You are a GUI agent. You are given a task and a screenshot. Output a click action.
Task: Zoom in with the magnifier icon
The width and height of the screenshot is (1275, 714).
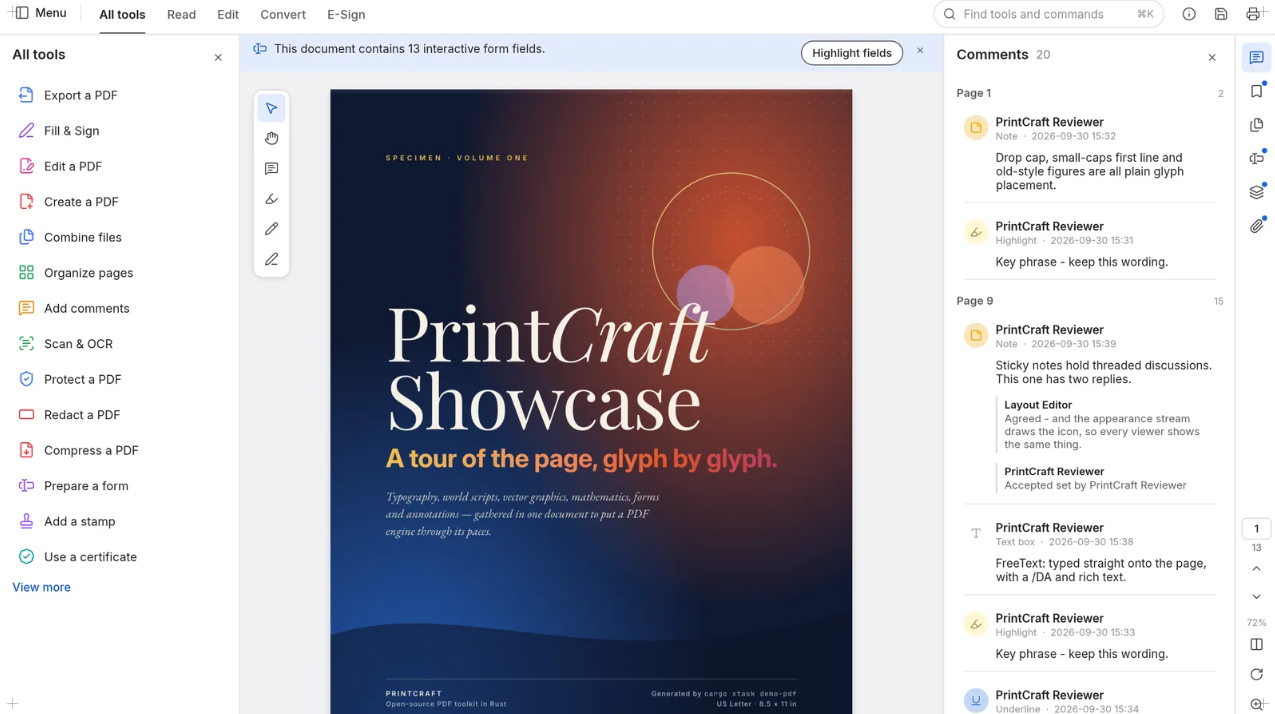click(1256, 704)
